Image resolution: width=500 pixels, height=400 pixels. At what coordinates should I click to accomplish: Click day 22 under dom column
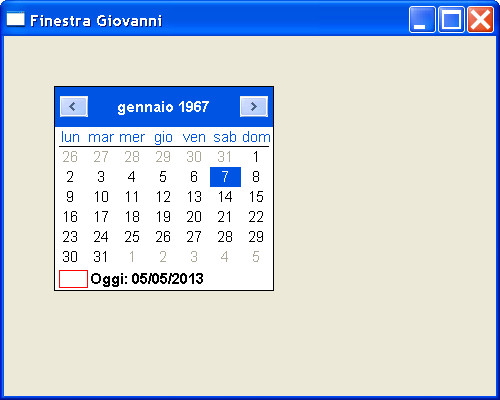pyautogui.click(x=256, y=217)
